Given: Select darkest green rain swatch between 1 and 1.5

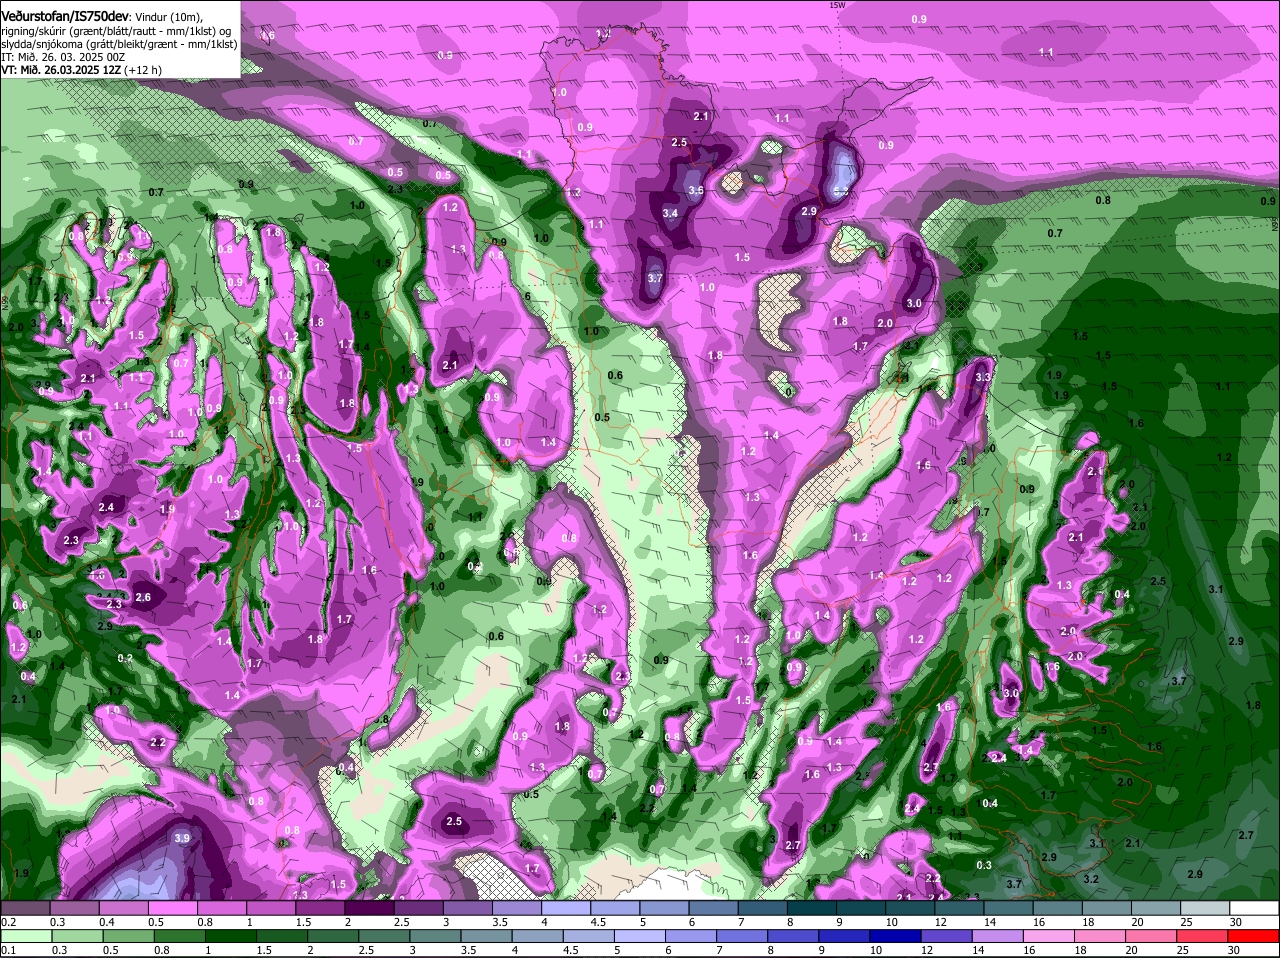Looking at the screenshot, I should (231, 936).
